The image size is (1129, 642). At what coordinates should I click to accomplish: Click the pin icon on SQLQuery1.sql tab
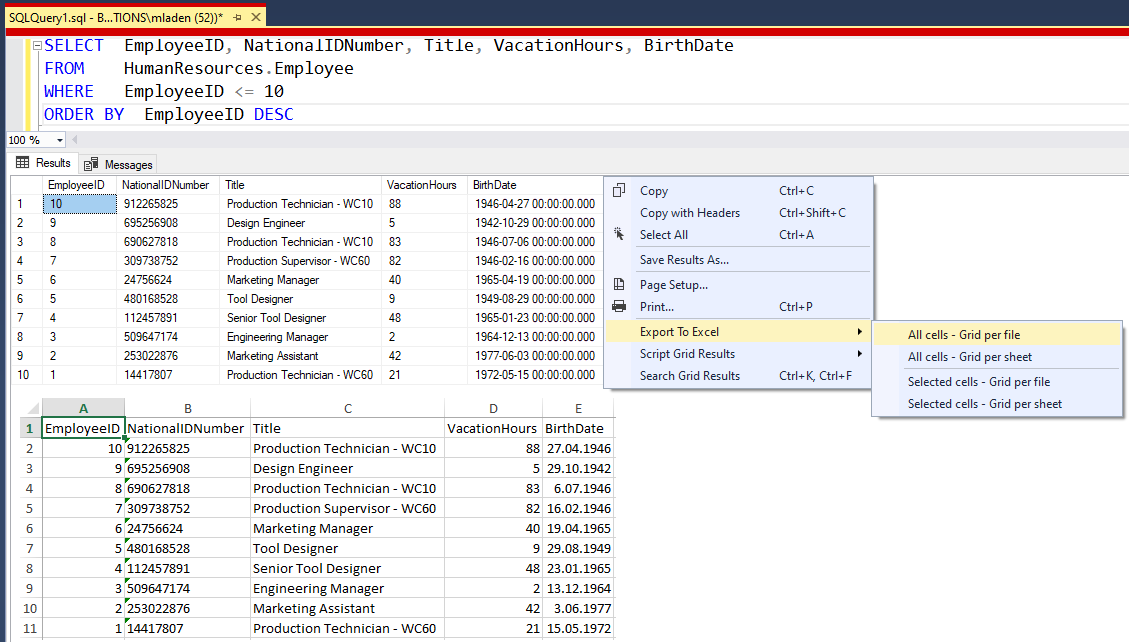pos(238,17)
